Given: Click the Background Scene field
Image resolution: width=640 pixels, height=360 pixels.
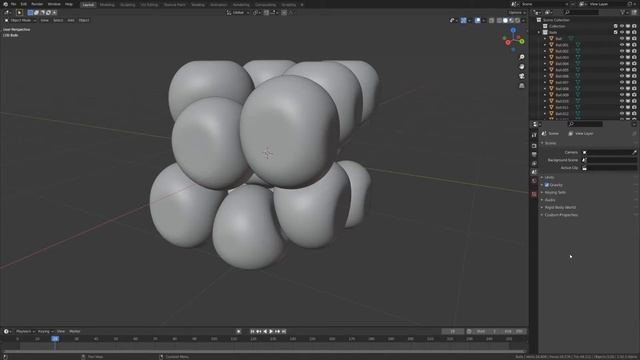Looking at the screenshot, I should tap(609, 160).
